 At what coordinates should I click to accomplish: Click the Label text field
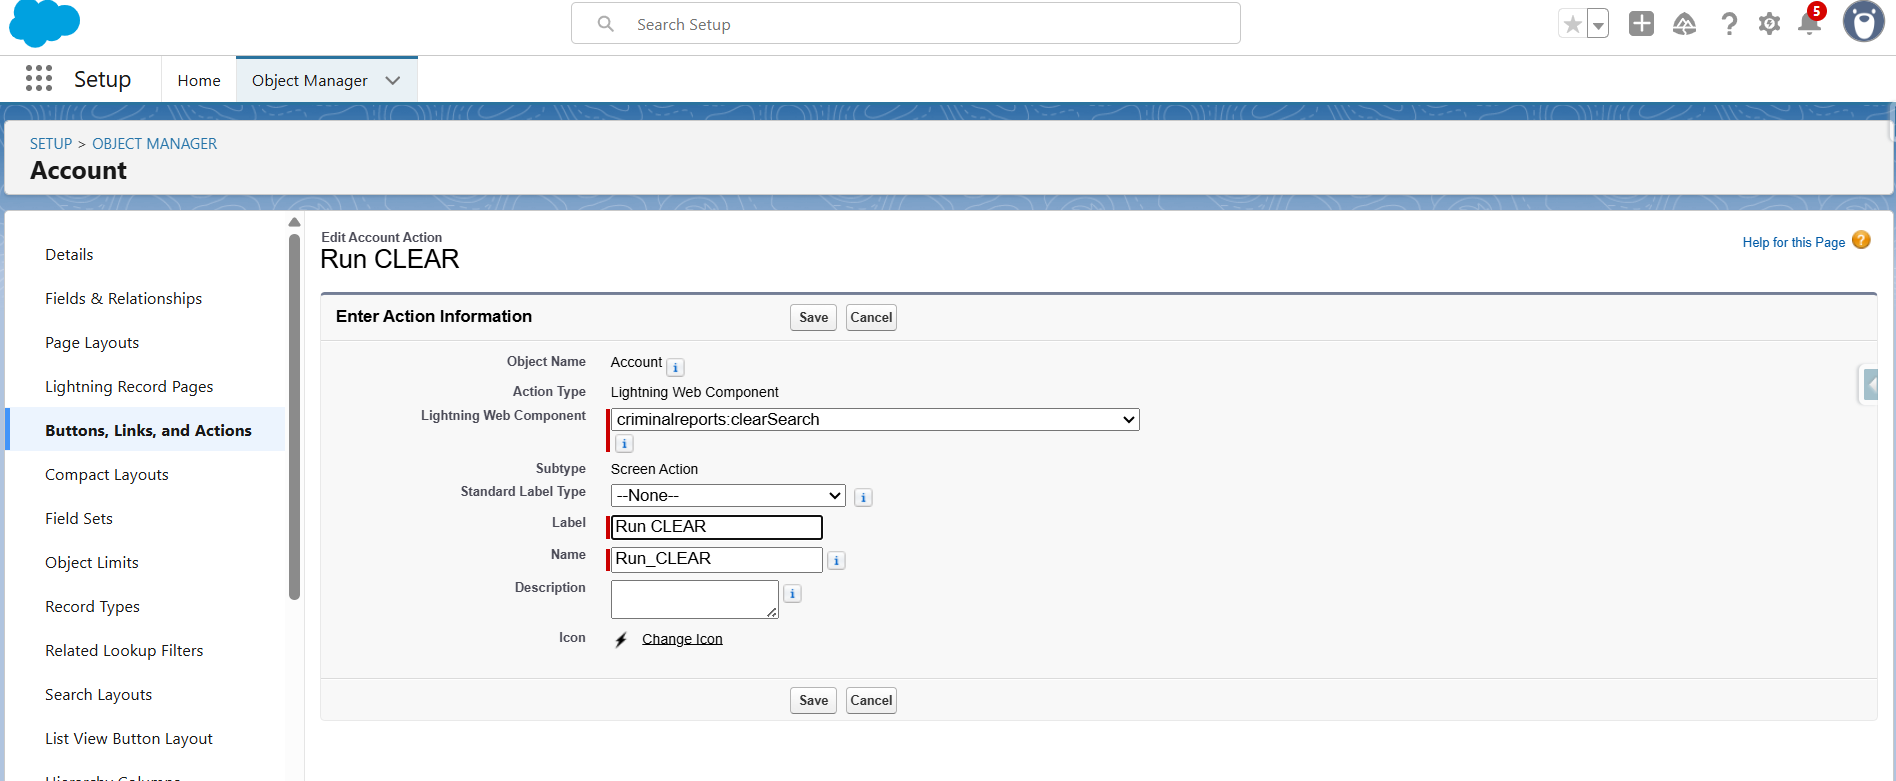[717, 527]
